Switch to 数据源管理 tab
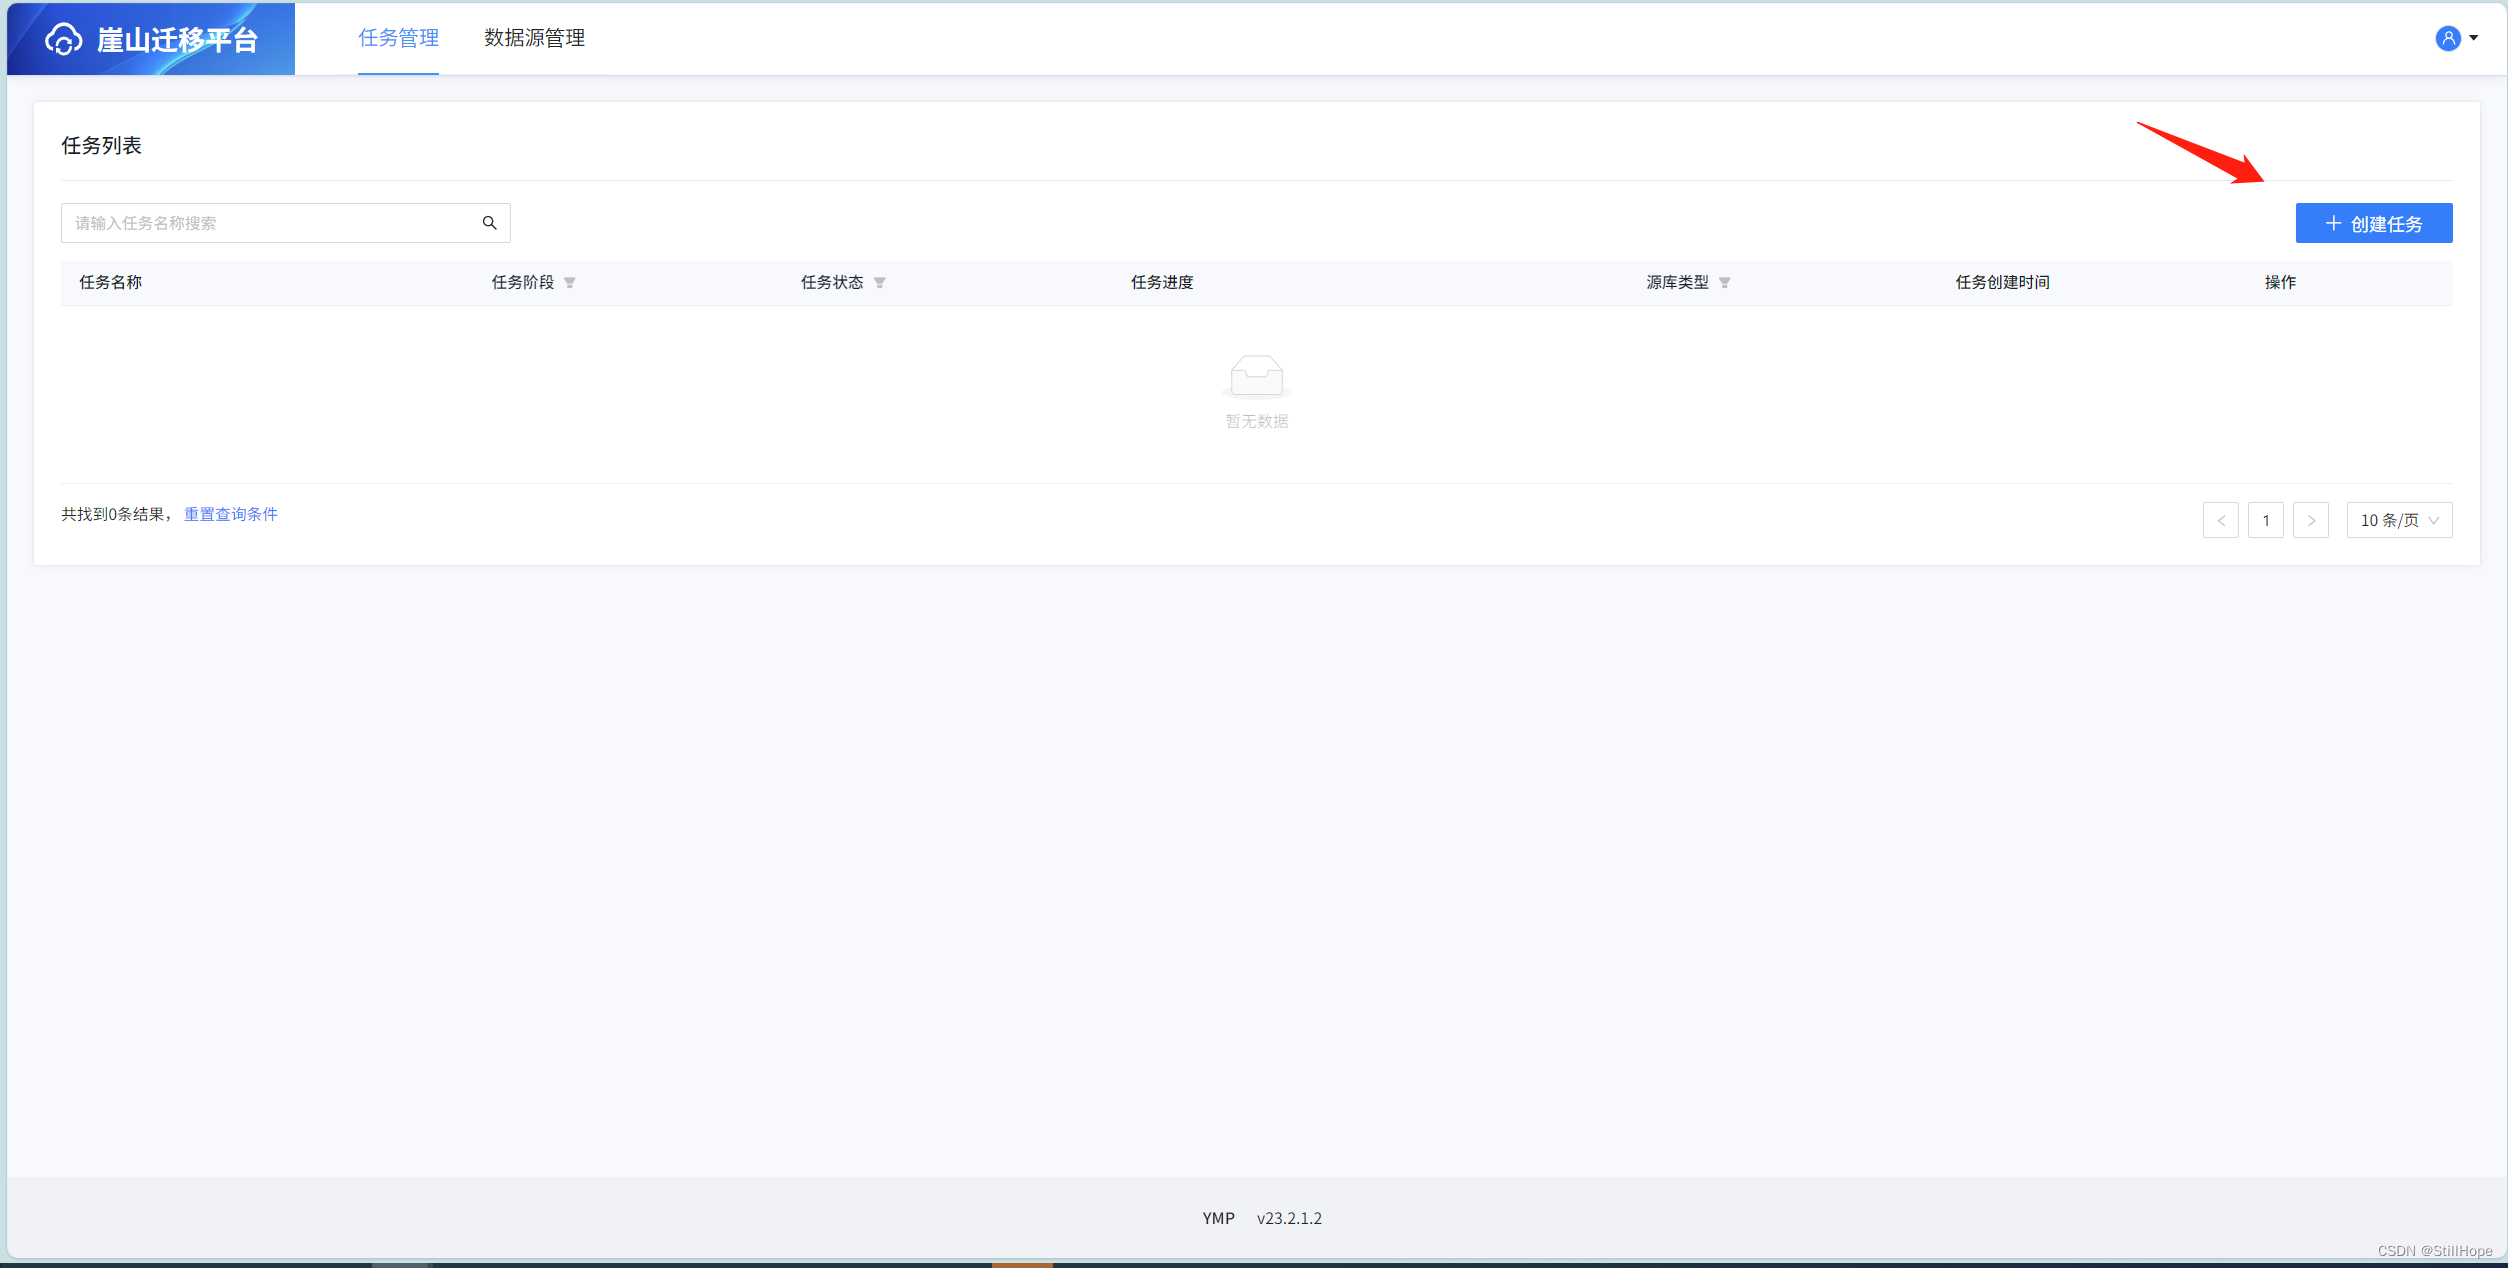Viewport: 2508px width, 1268px height. (534, 38)
